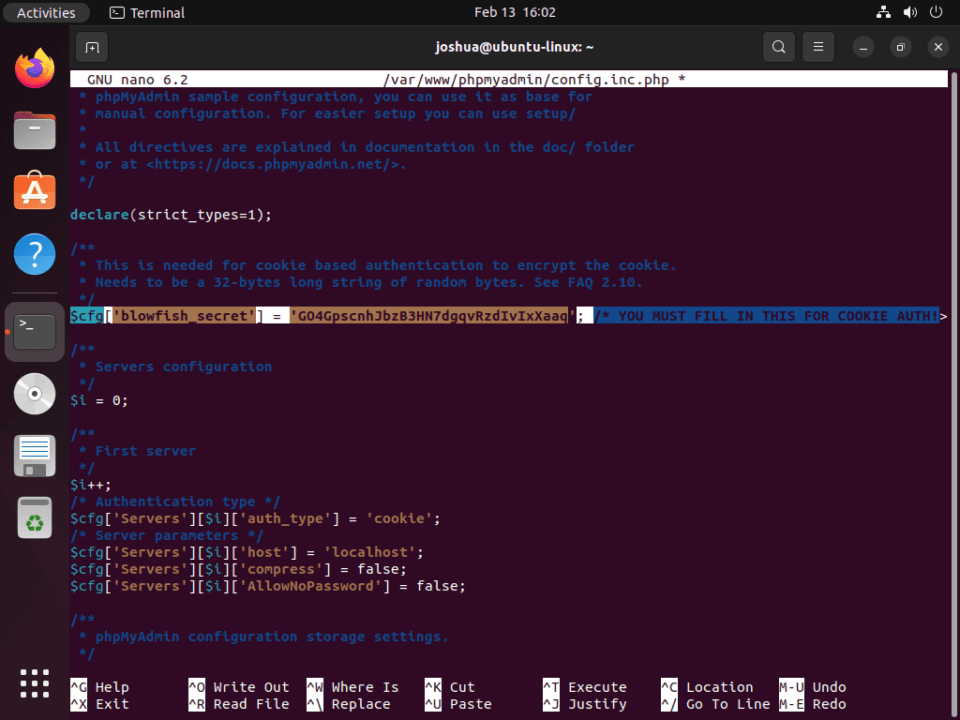Screen dimensions: 960x720
Task: Open the CD media player icon in the dock
Action: pyautogui.click(x=34, y=394)
